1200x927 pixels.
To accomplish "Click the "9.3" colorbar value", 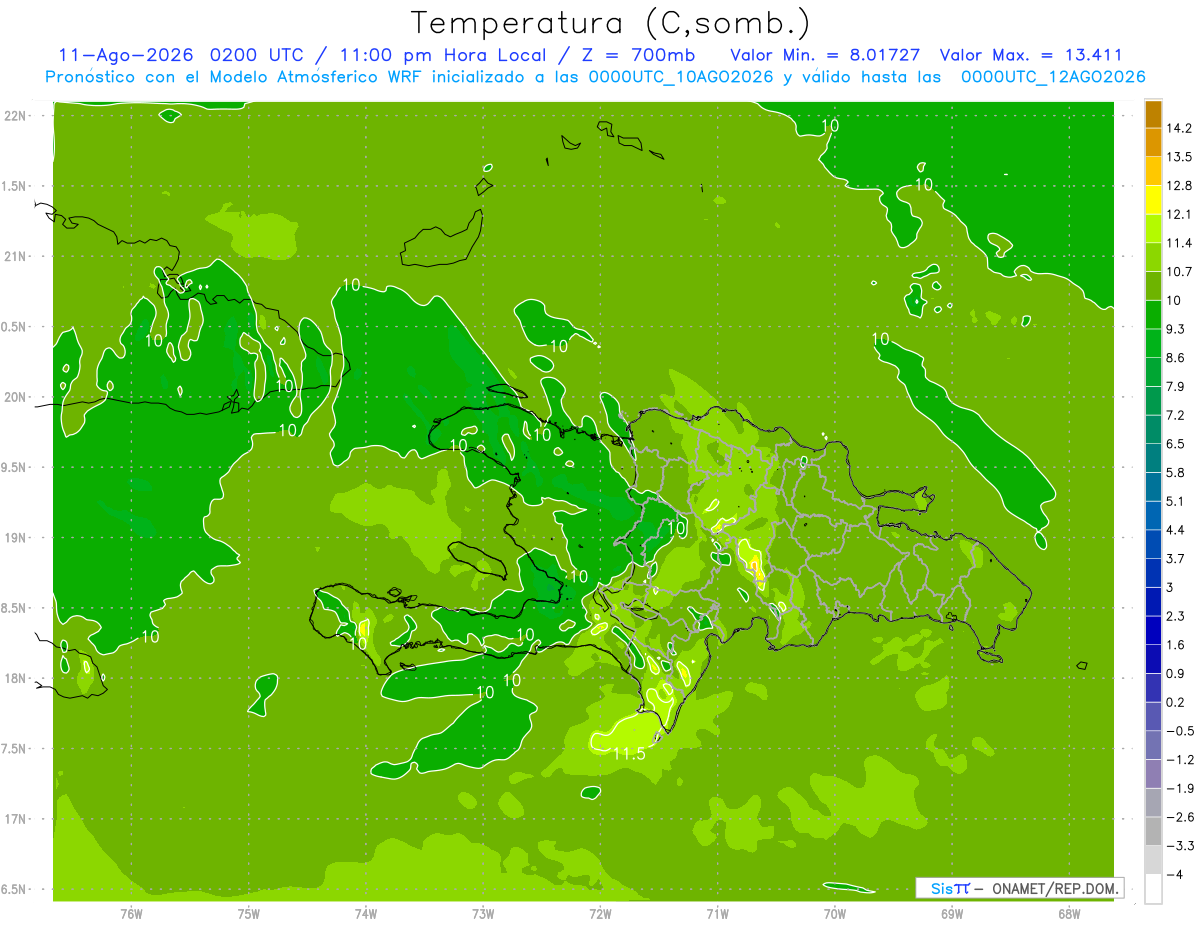I will pyautogui.click(x=1178, y=329).
